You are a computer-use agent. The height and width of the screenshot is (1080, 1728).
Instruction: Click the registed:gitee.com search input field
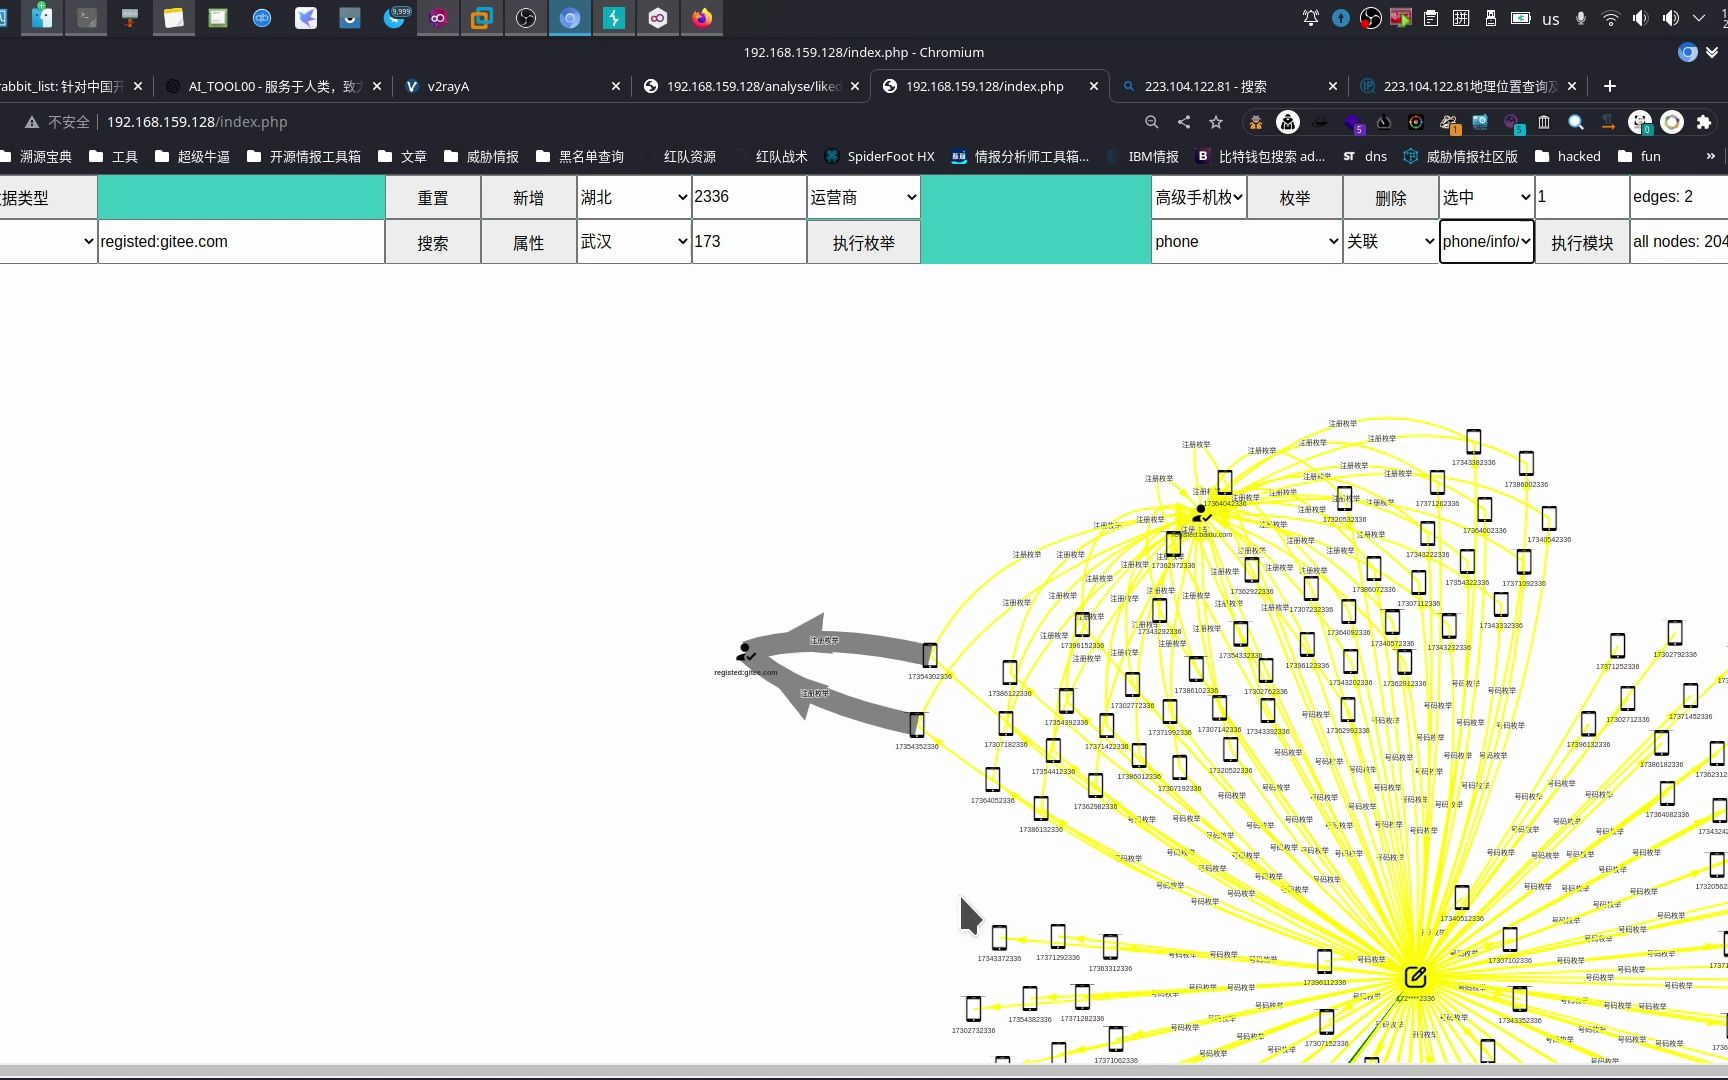click(241, 242)
